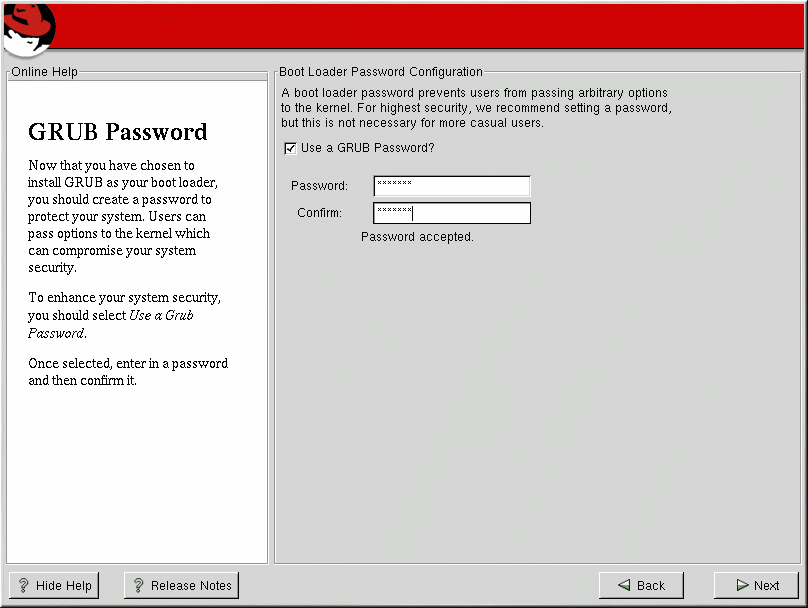Uncheck Use a GRUB Password checkbox
The image size is (808, 608).
(x=290, y=148)
